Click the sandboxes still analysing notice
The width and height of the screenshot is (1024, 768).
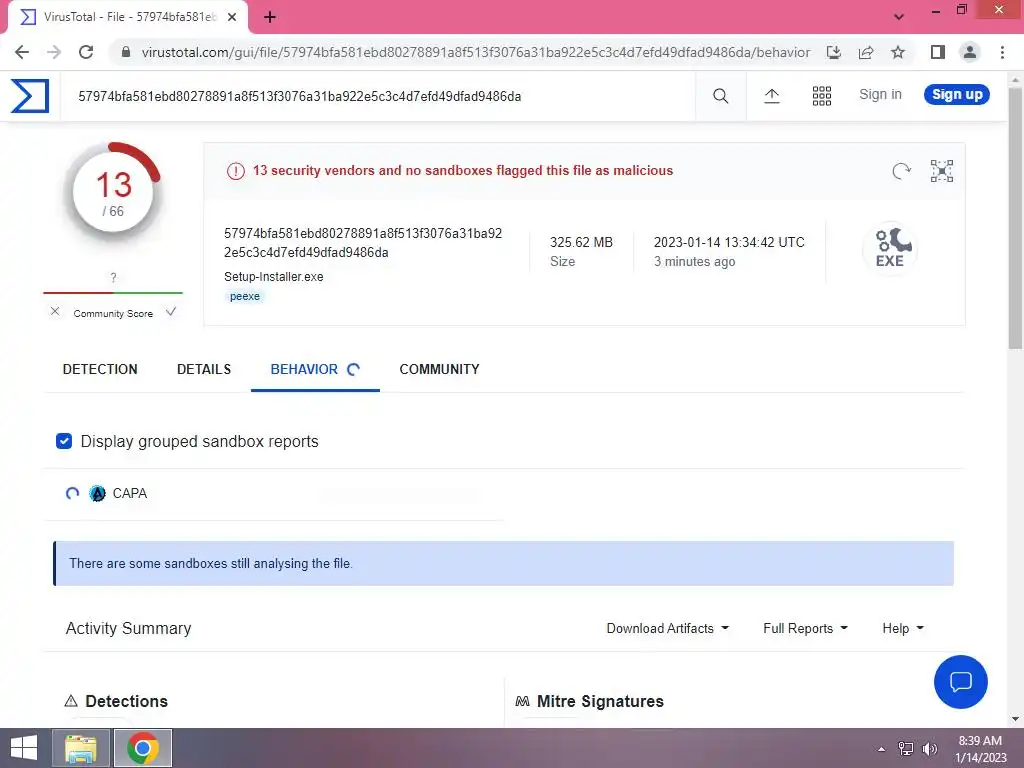(x=504, y=564)
